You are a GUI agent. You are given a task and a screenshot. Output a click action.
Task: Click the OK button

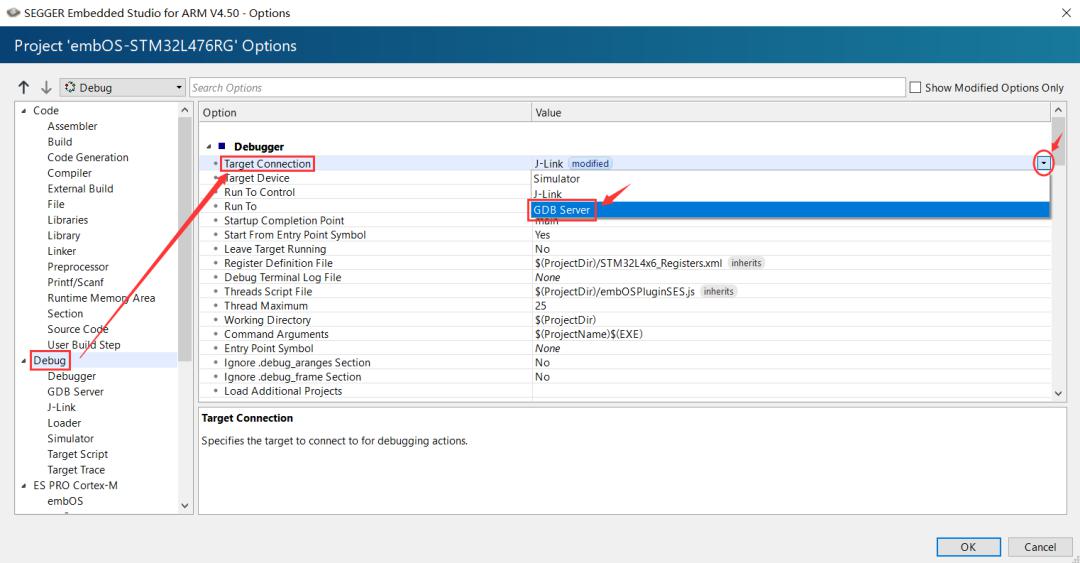click(968, 547)
